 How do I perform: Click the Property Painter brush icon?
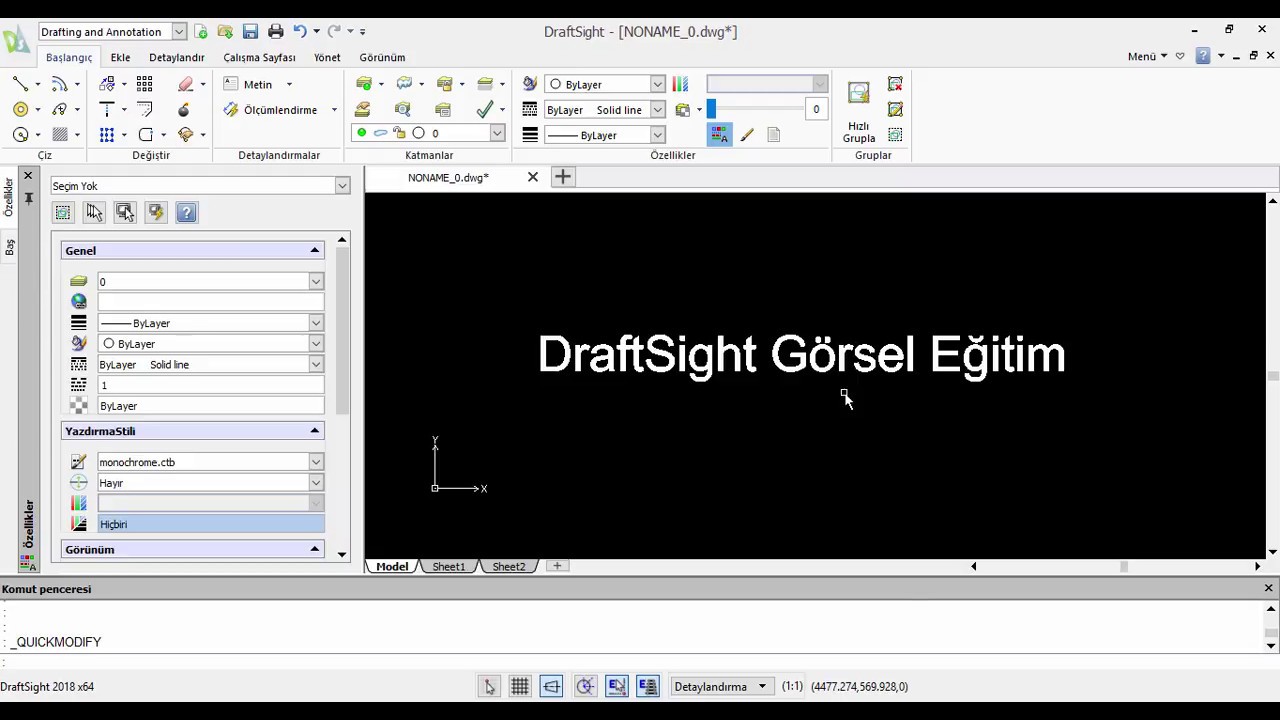[746, 134]
